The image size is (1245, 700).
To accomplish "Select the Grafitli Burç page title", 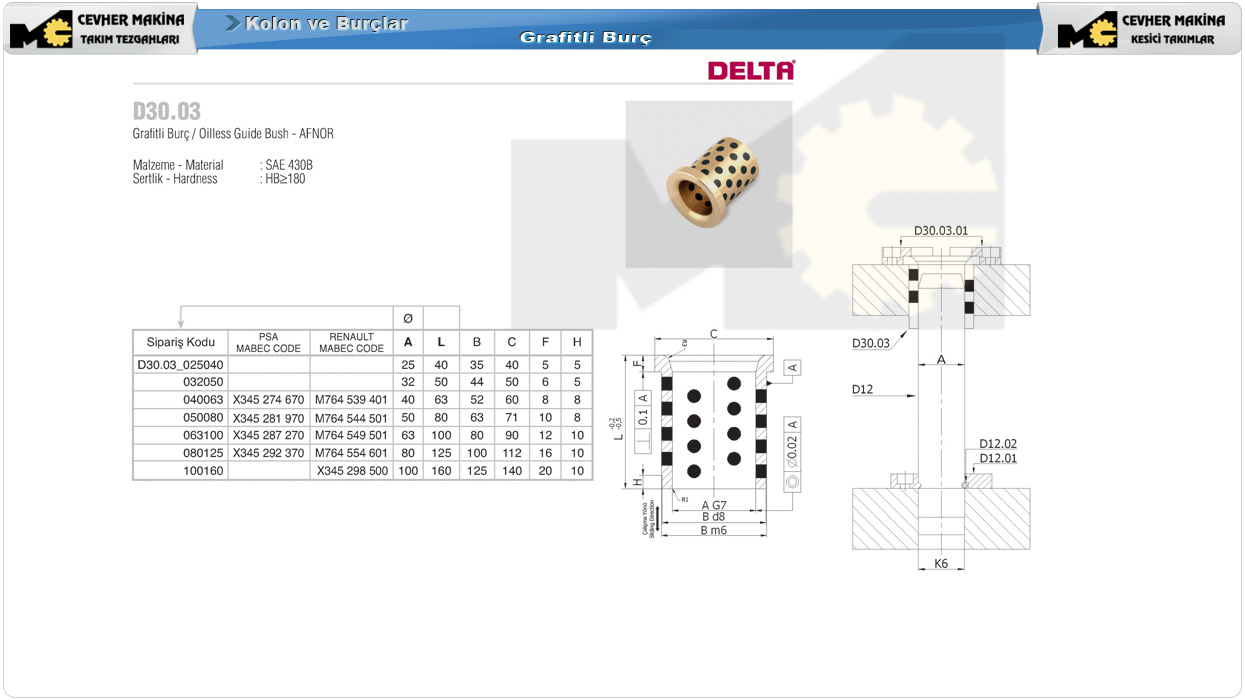I will tap(585, 38).
